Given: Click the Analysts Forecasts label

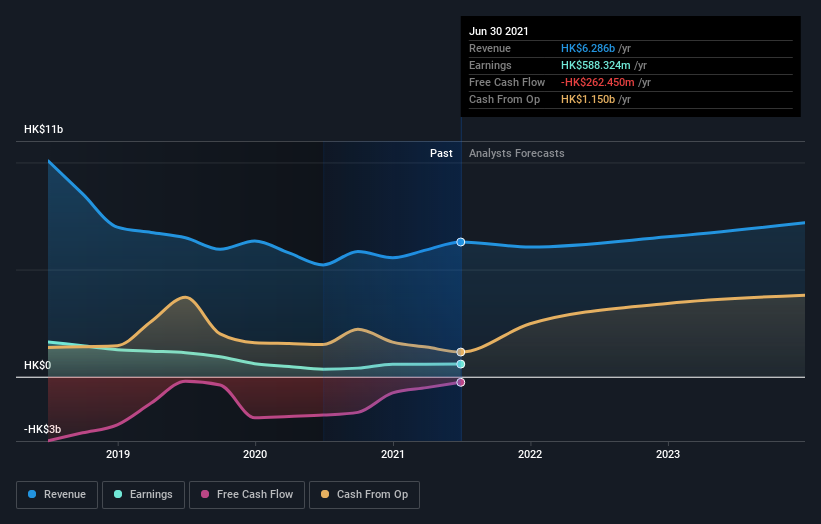Looking at the screenshot, I should pos(517,153).
